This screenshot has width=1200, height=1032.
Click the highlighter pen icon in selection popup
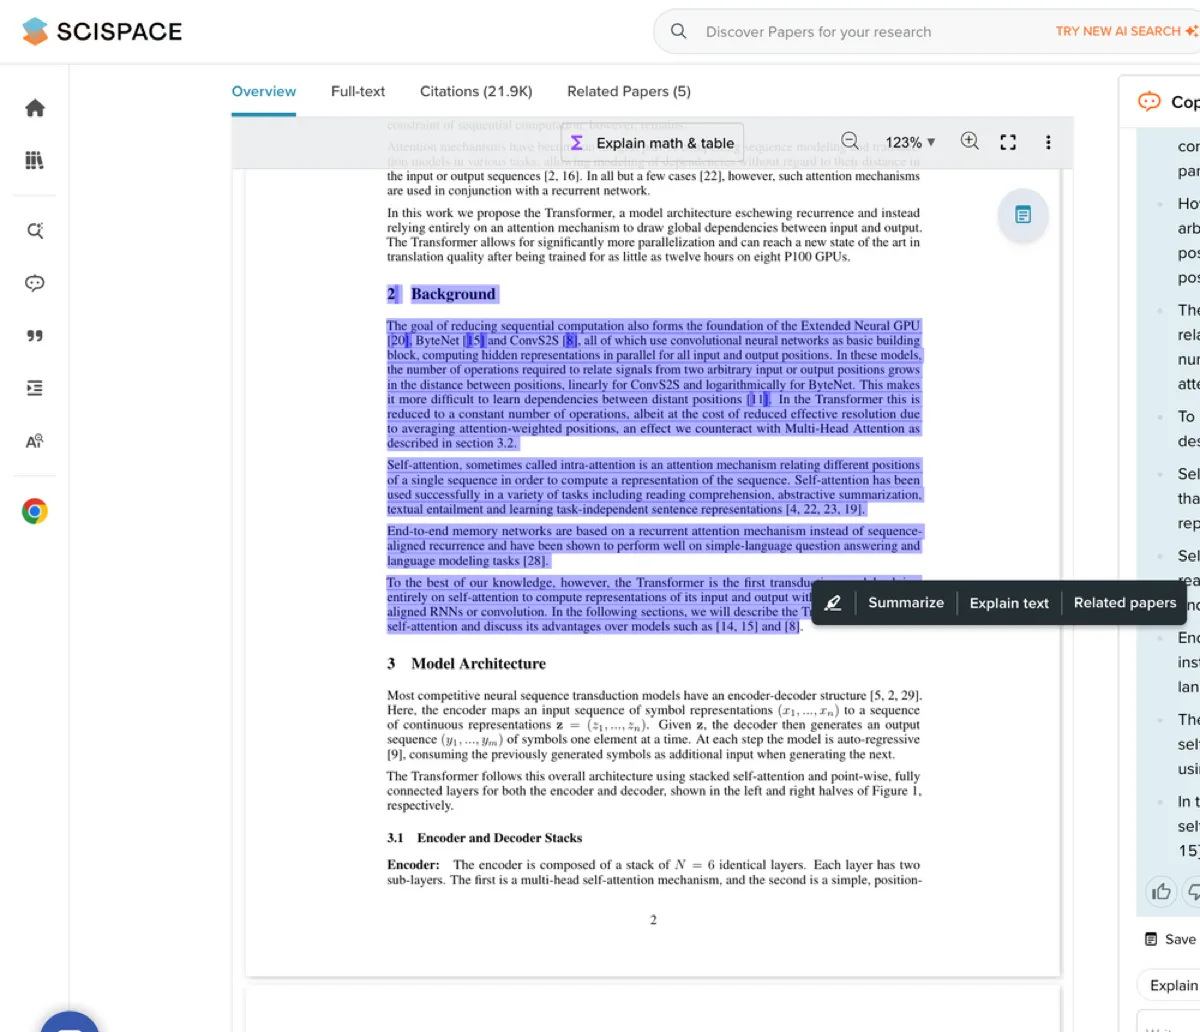[833, 603]
